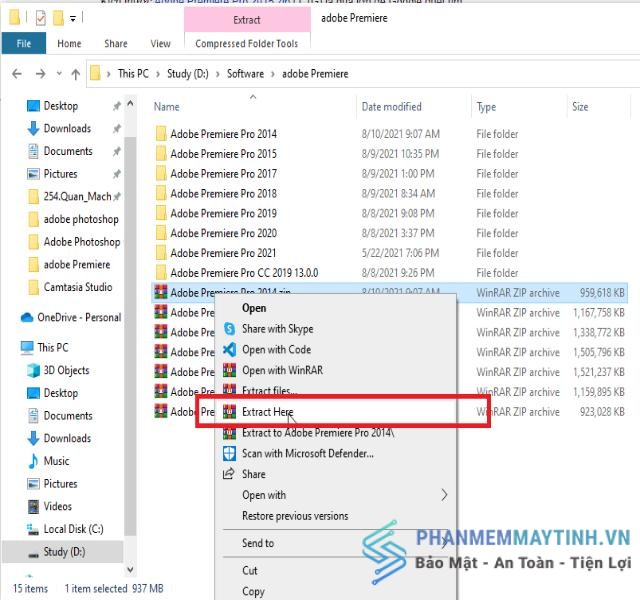Select Adobe Premiere Pro 2015 folder
Viewport: 640px width, 600px height.
(223, 154)
